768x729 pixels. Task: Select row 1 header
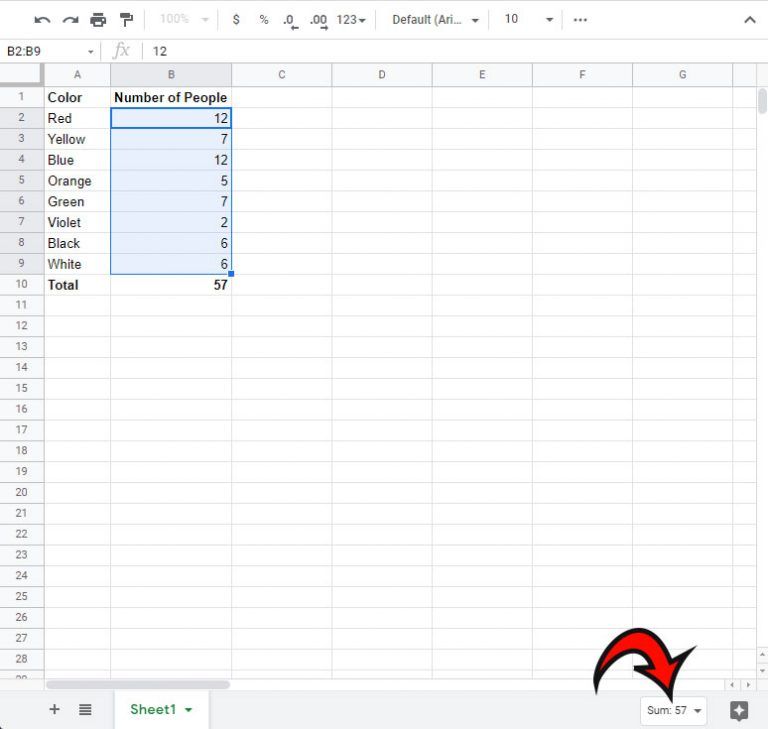coord(22,97)
